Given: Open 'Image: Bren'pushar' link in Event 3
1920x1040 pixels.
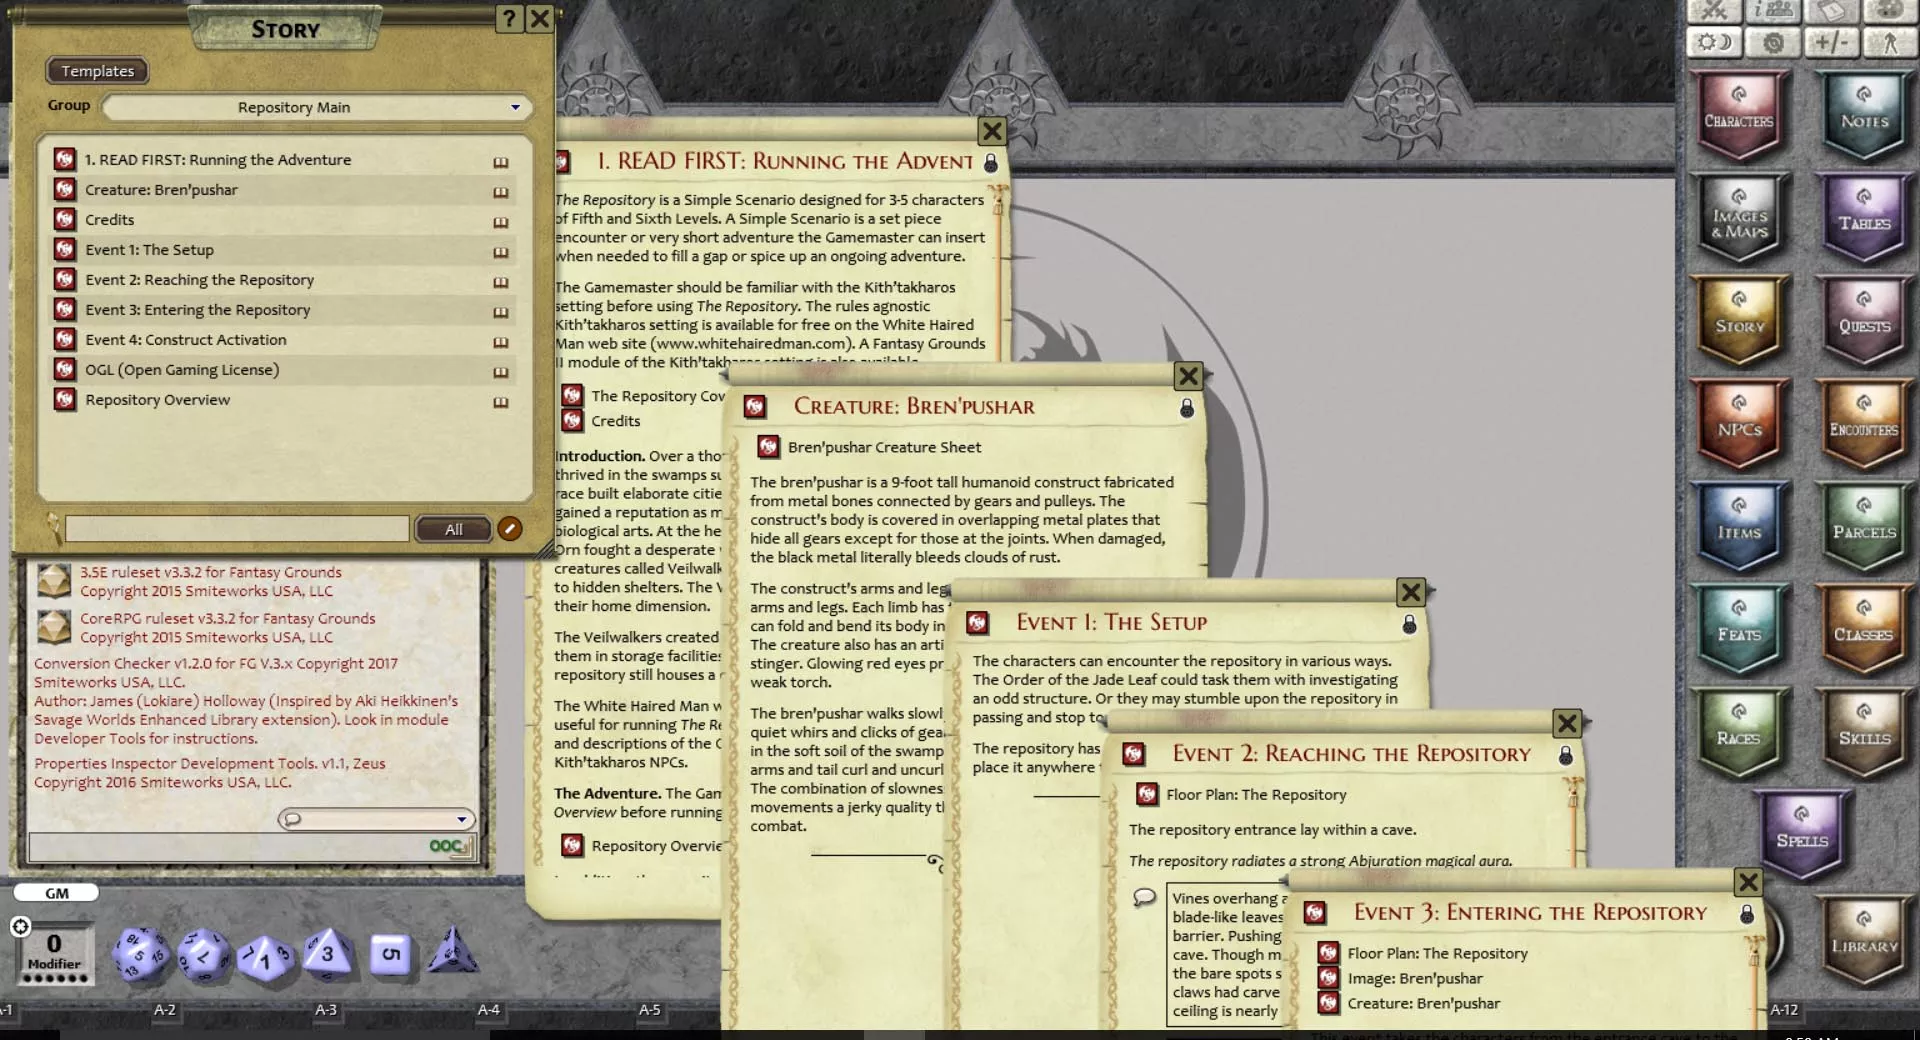Looking at the screenshot, I should point(1414,979).
